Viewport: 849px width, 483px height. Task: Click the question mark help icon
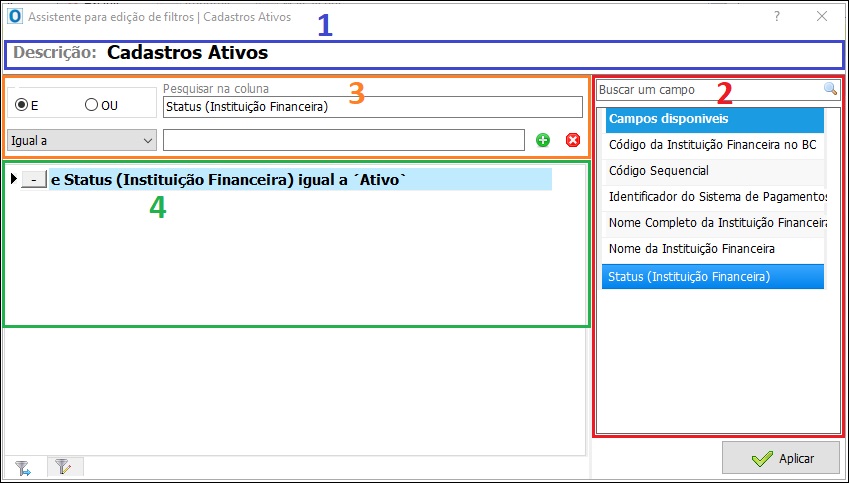point(777,16)
